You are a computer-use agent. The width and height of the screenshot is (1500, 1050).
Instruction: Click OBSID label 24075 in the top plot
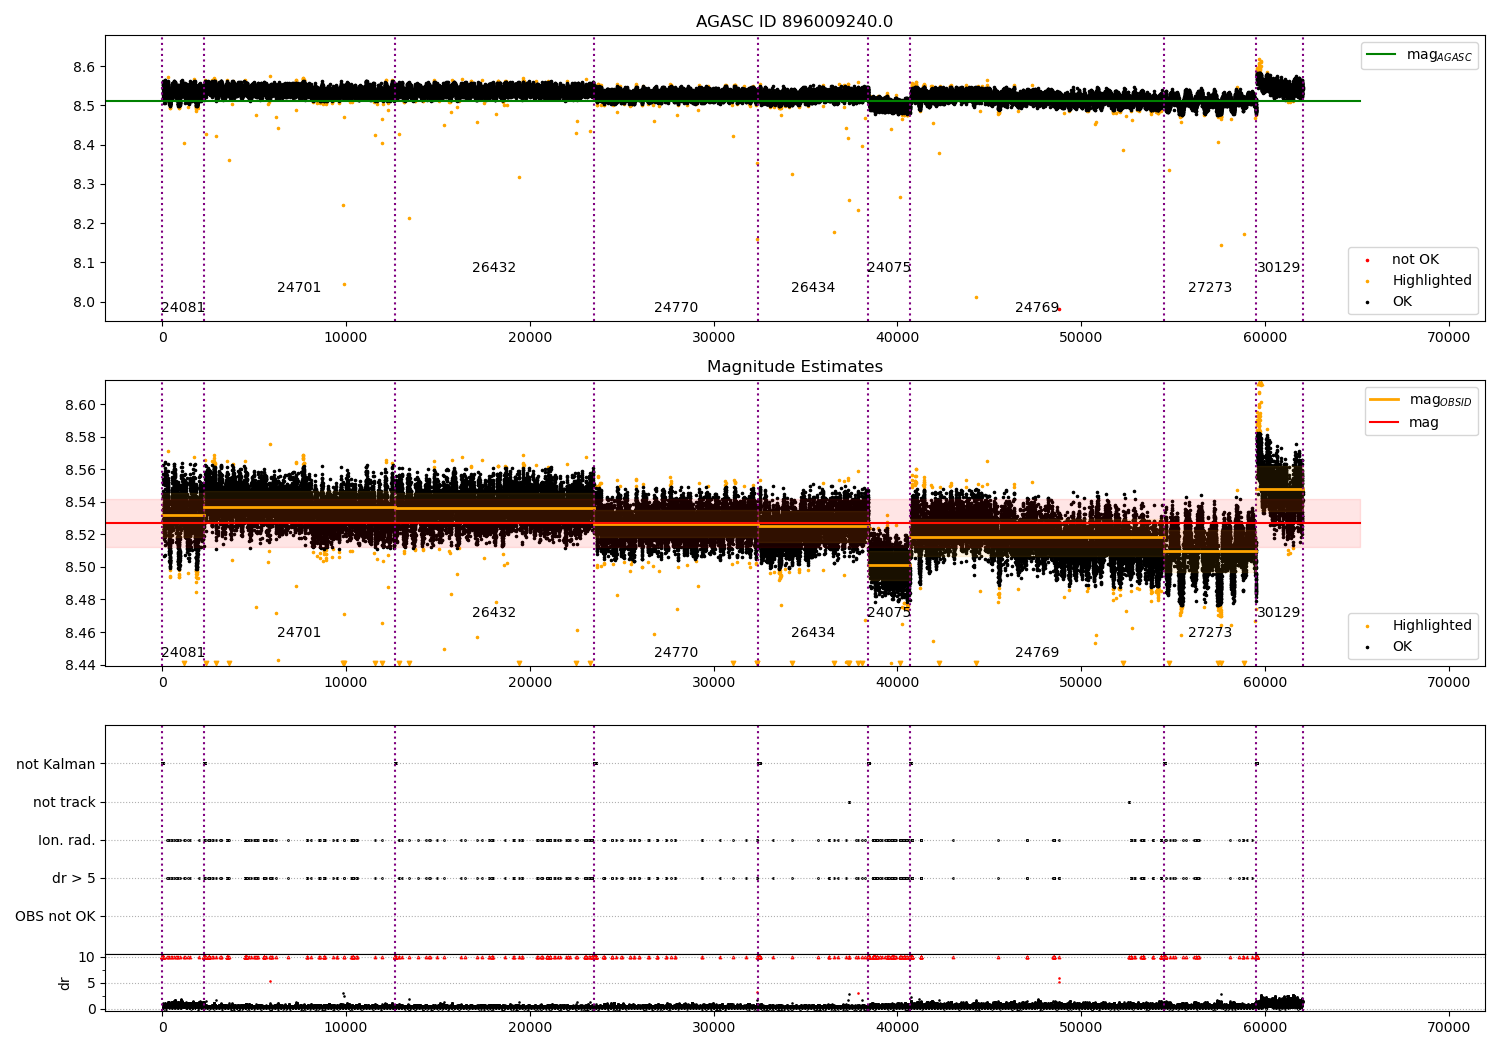tap(889, 268)
